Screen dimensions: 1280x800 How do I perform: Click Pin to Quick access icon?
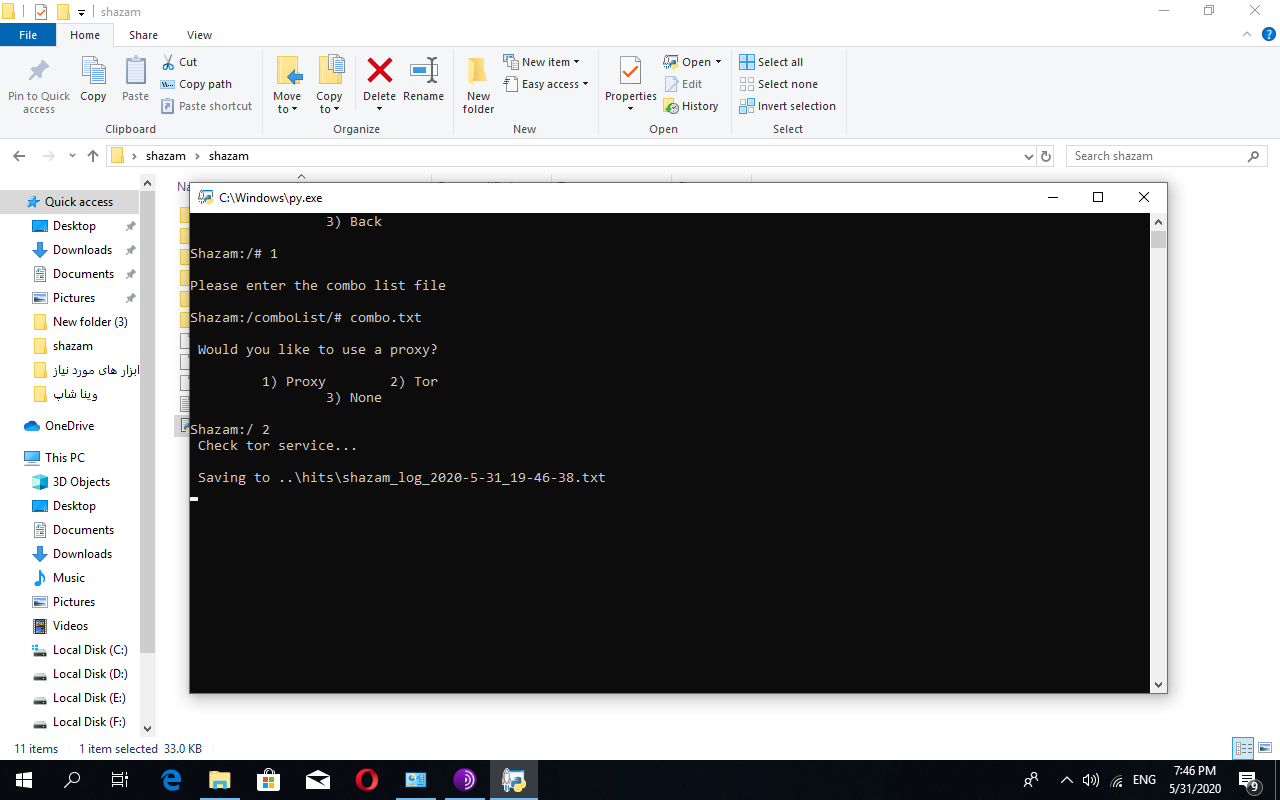39,72
